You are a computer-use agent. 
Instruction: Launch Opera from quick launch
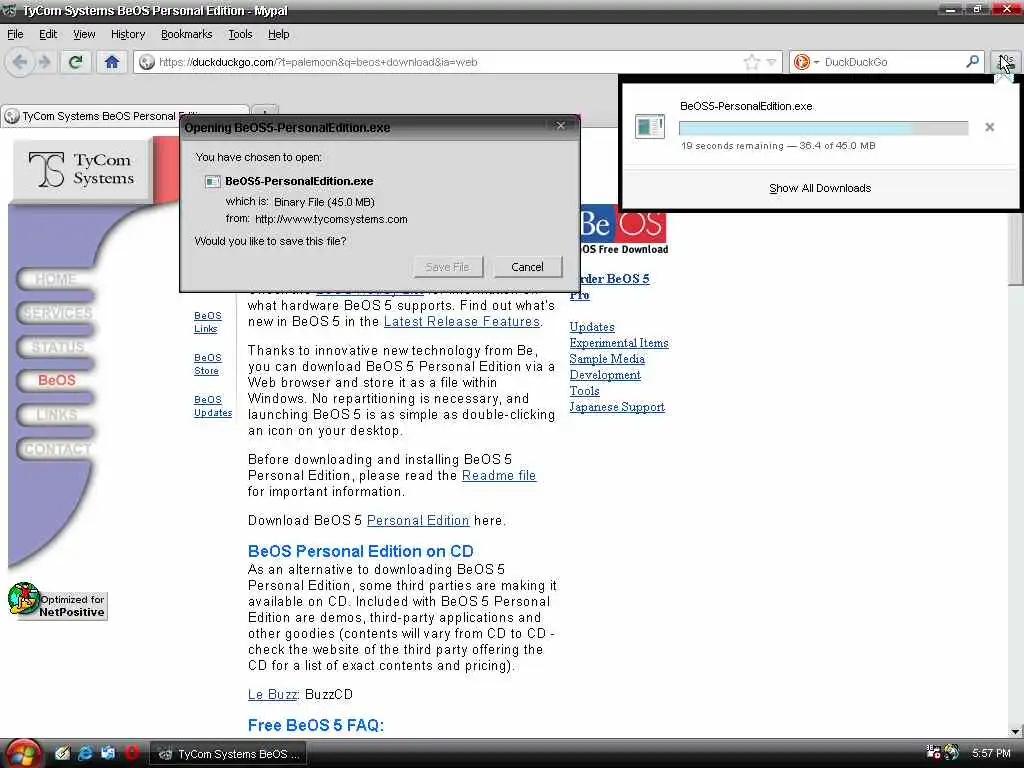point(131,753)
